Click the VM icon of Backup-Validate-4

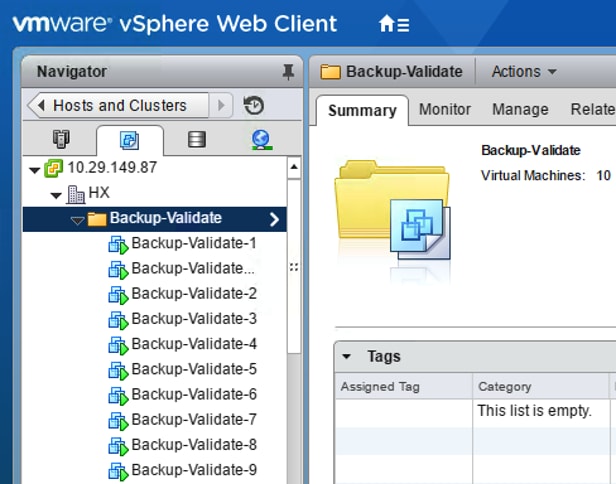click(x=118, y=345)
